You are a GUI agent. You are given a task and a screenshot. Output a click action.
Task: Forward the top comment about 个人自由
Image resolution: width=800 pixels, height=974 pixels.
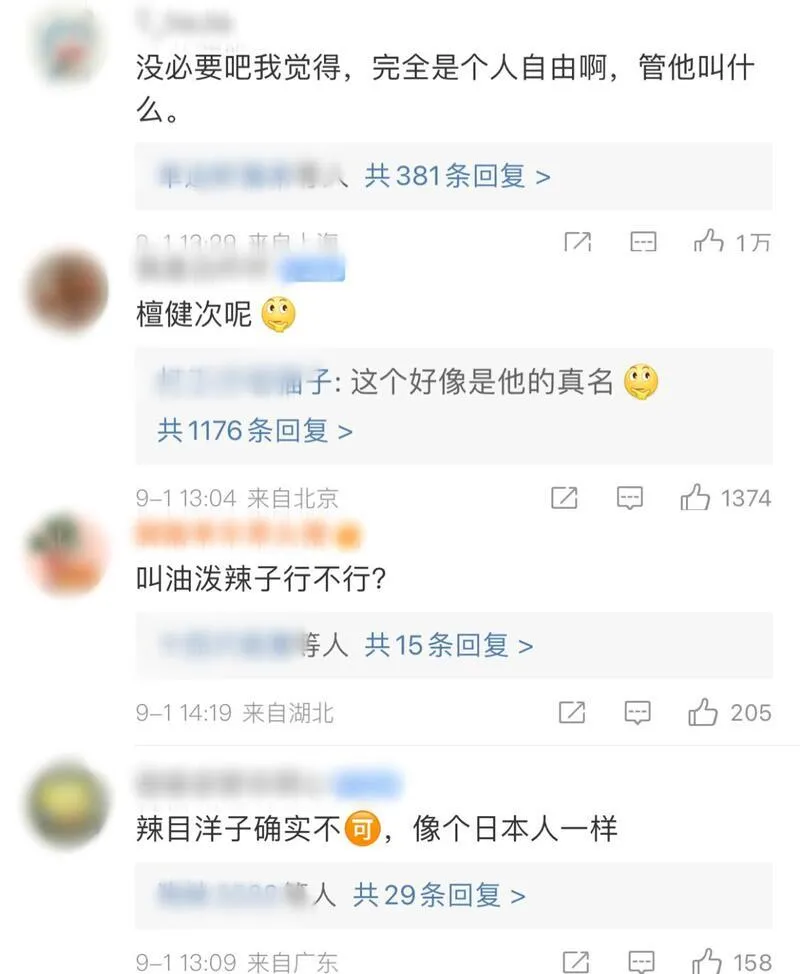tap(578, 242)
